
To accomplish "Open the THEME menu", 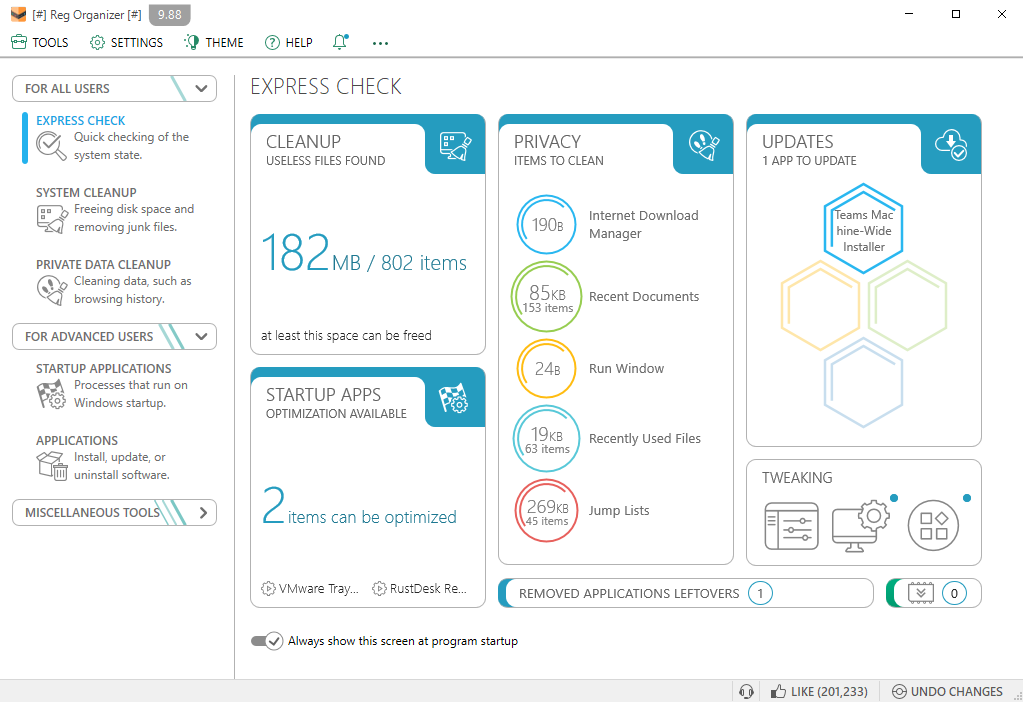I will pos(214,42).
